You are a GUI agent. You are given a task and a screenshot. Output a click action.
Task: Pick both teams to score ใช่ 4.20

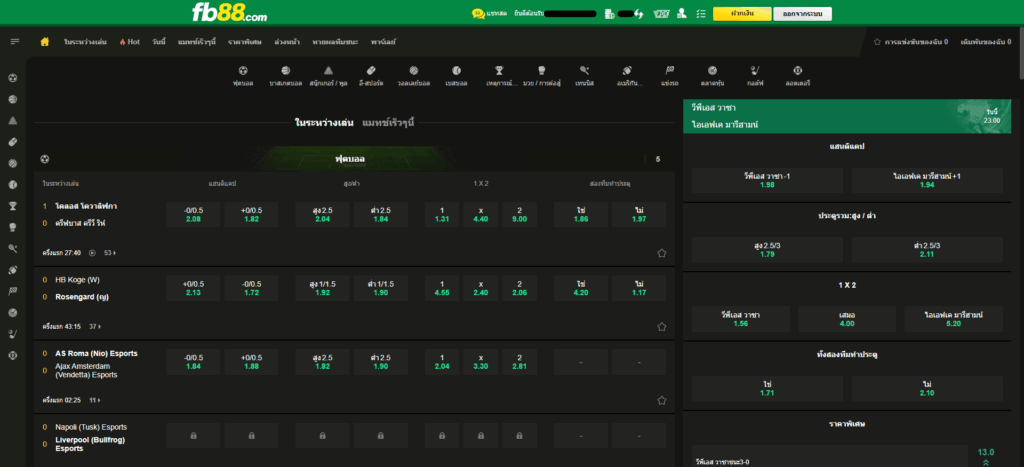581,288
